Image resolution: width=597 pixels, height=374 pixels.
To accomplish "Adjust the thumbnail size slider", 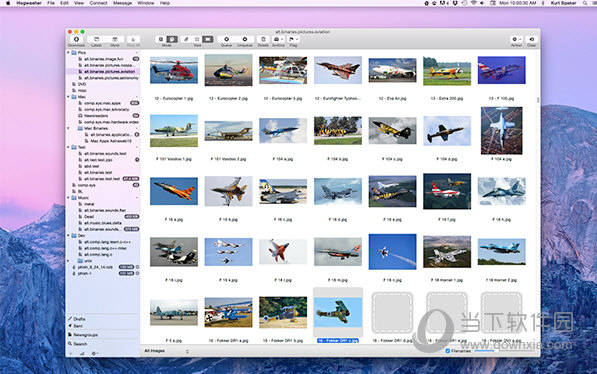I will pyautogui.click(x=496, y=351).
